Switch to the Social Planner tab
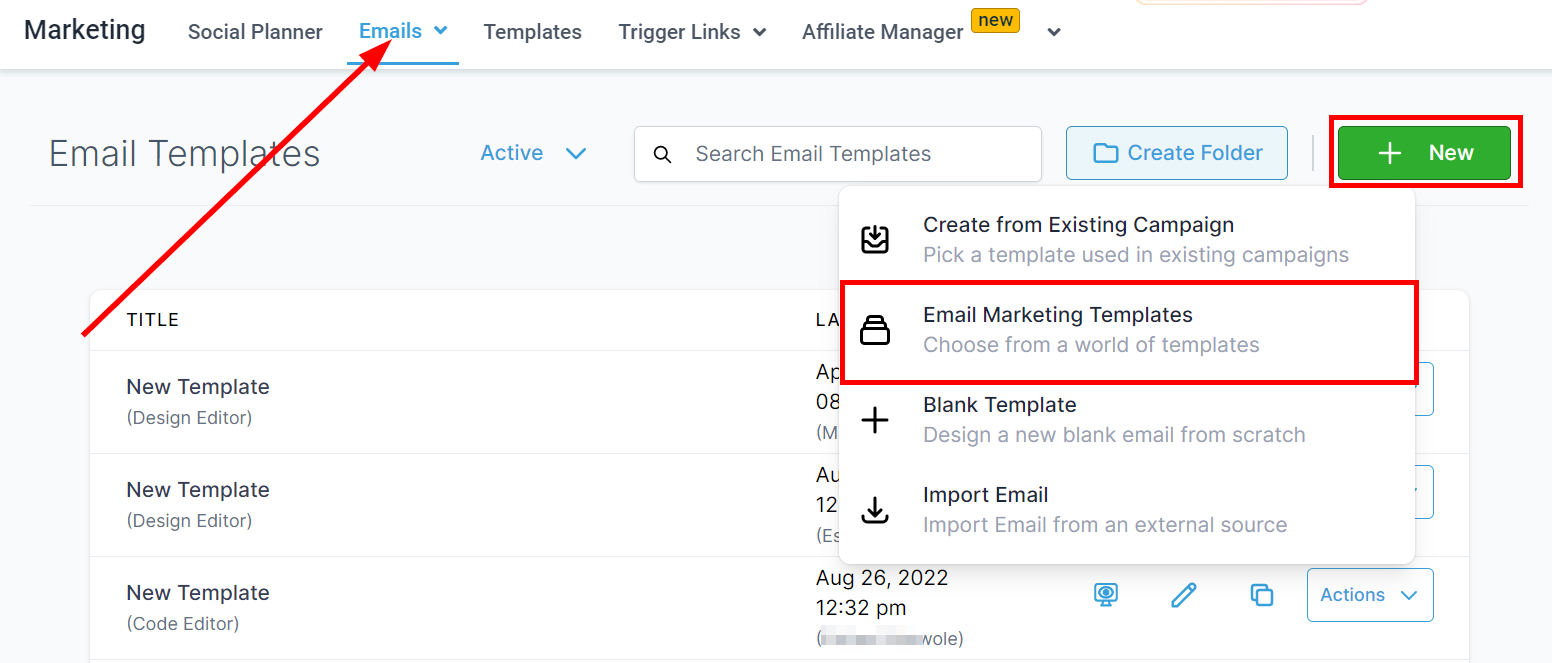Image resolution: width=1552 pixels, height=663 pixels. point(255,32)
